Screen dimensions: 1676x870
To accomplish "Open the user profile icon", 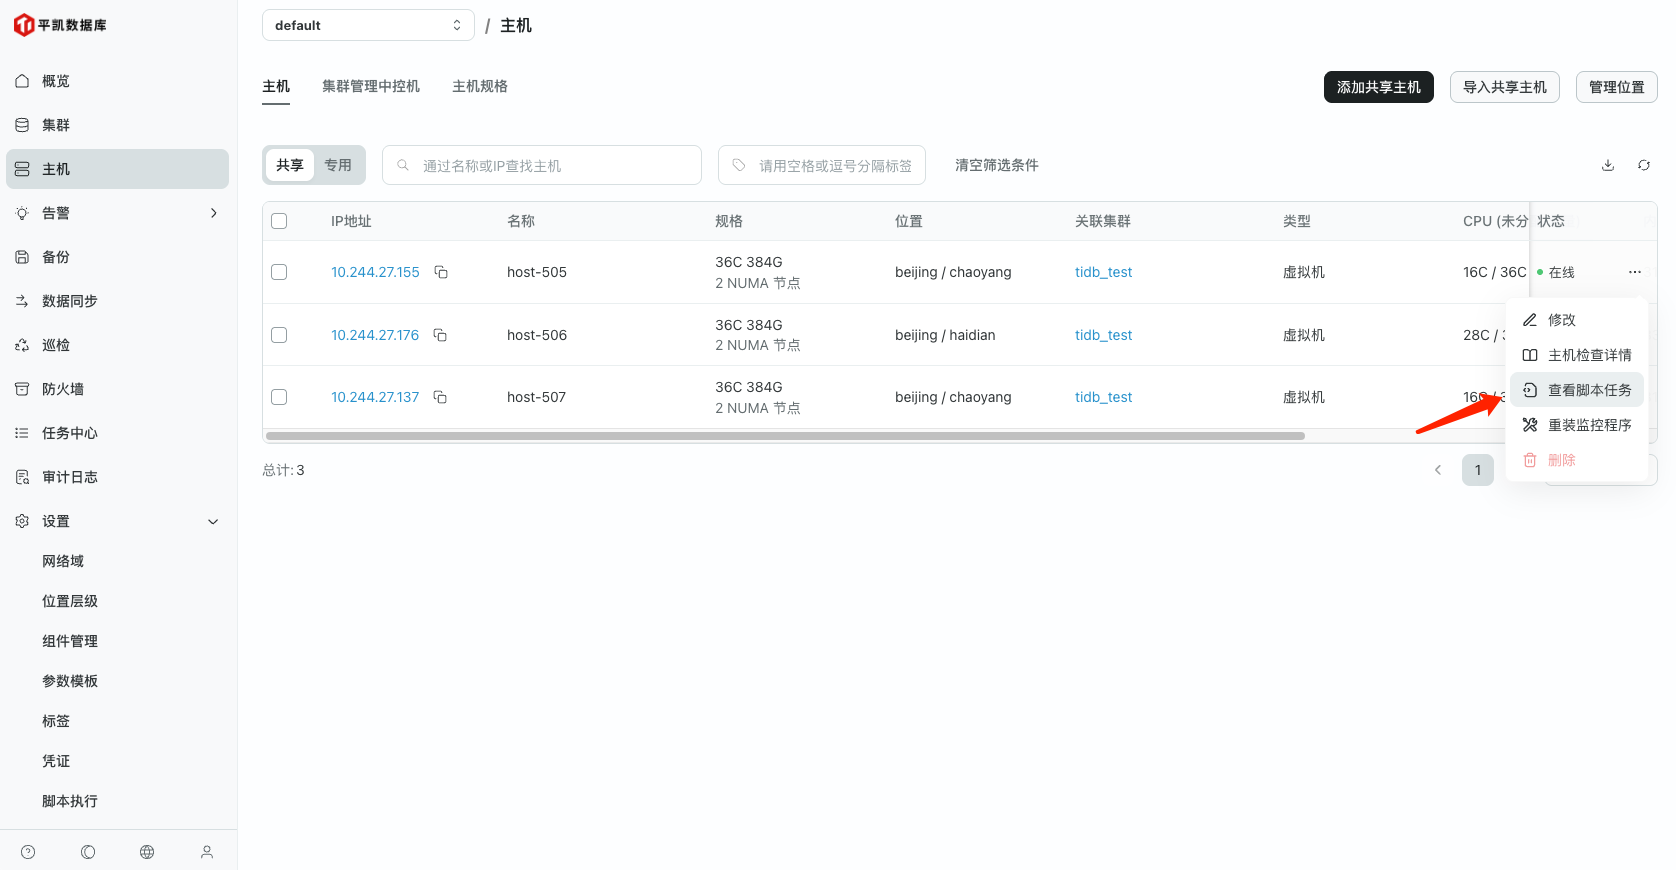I will [207, 852].
